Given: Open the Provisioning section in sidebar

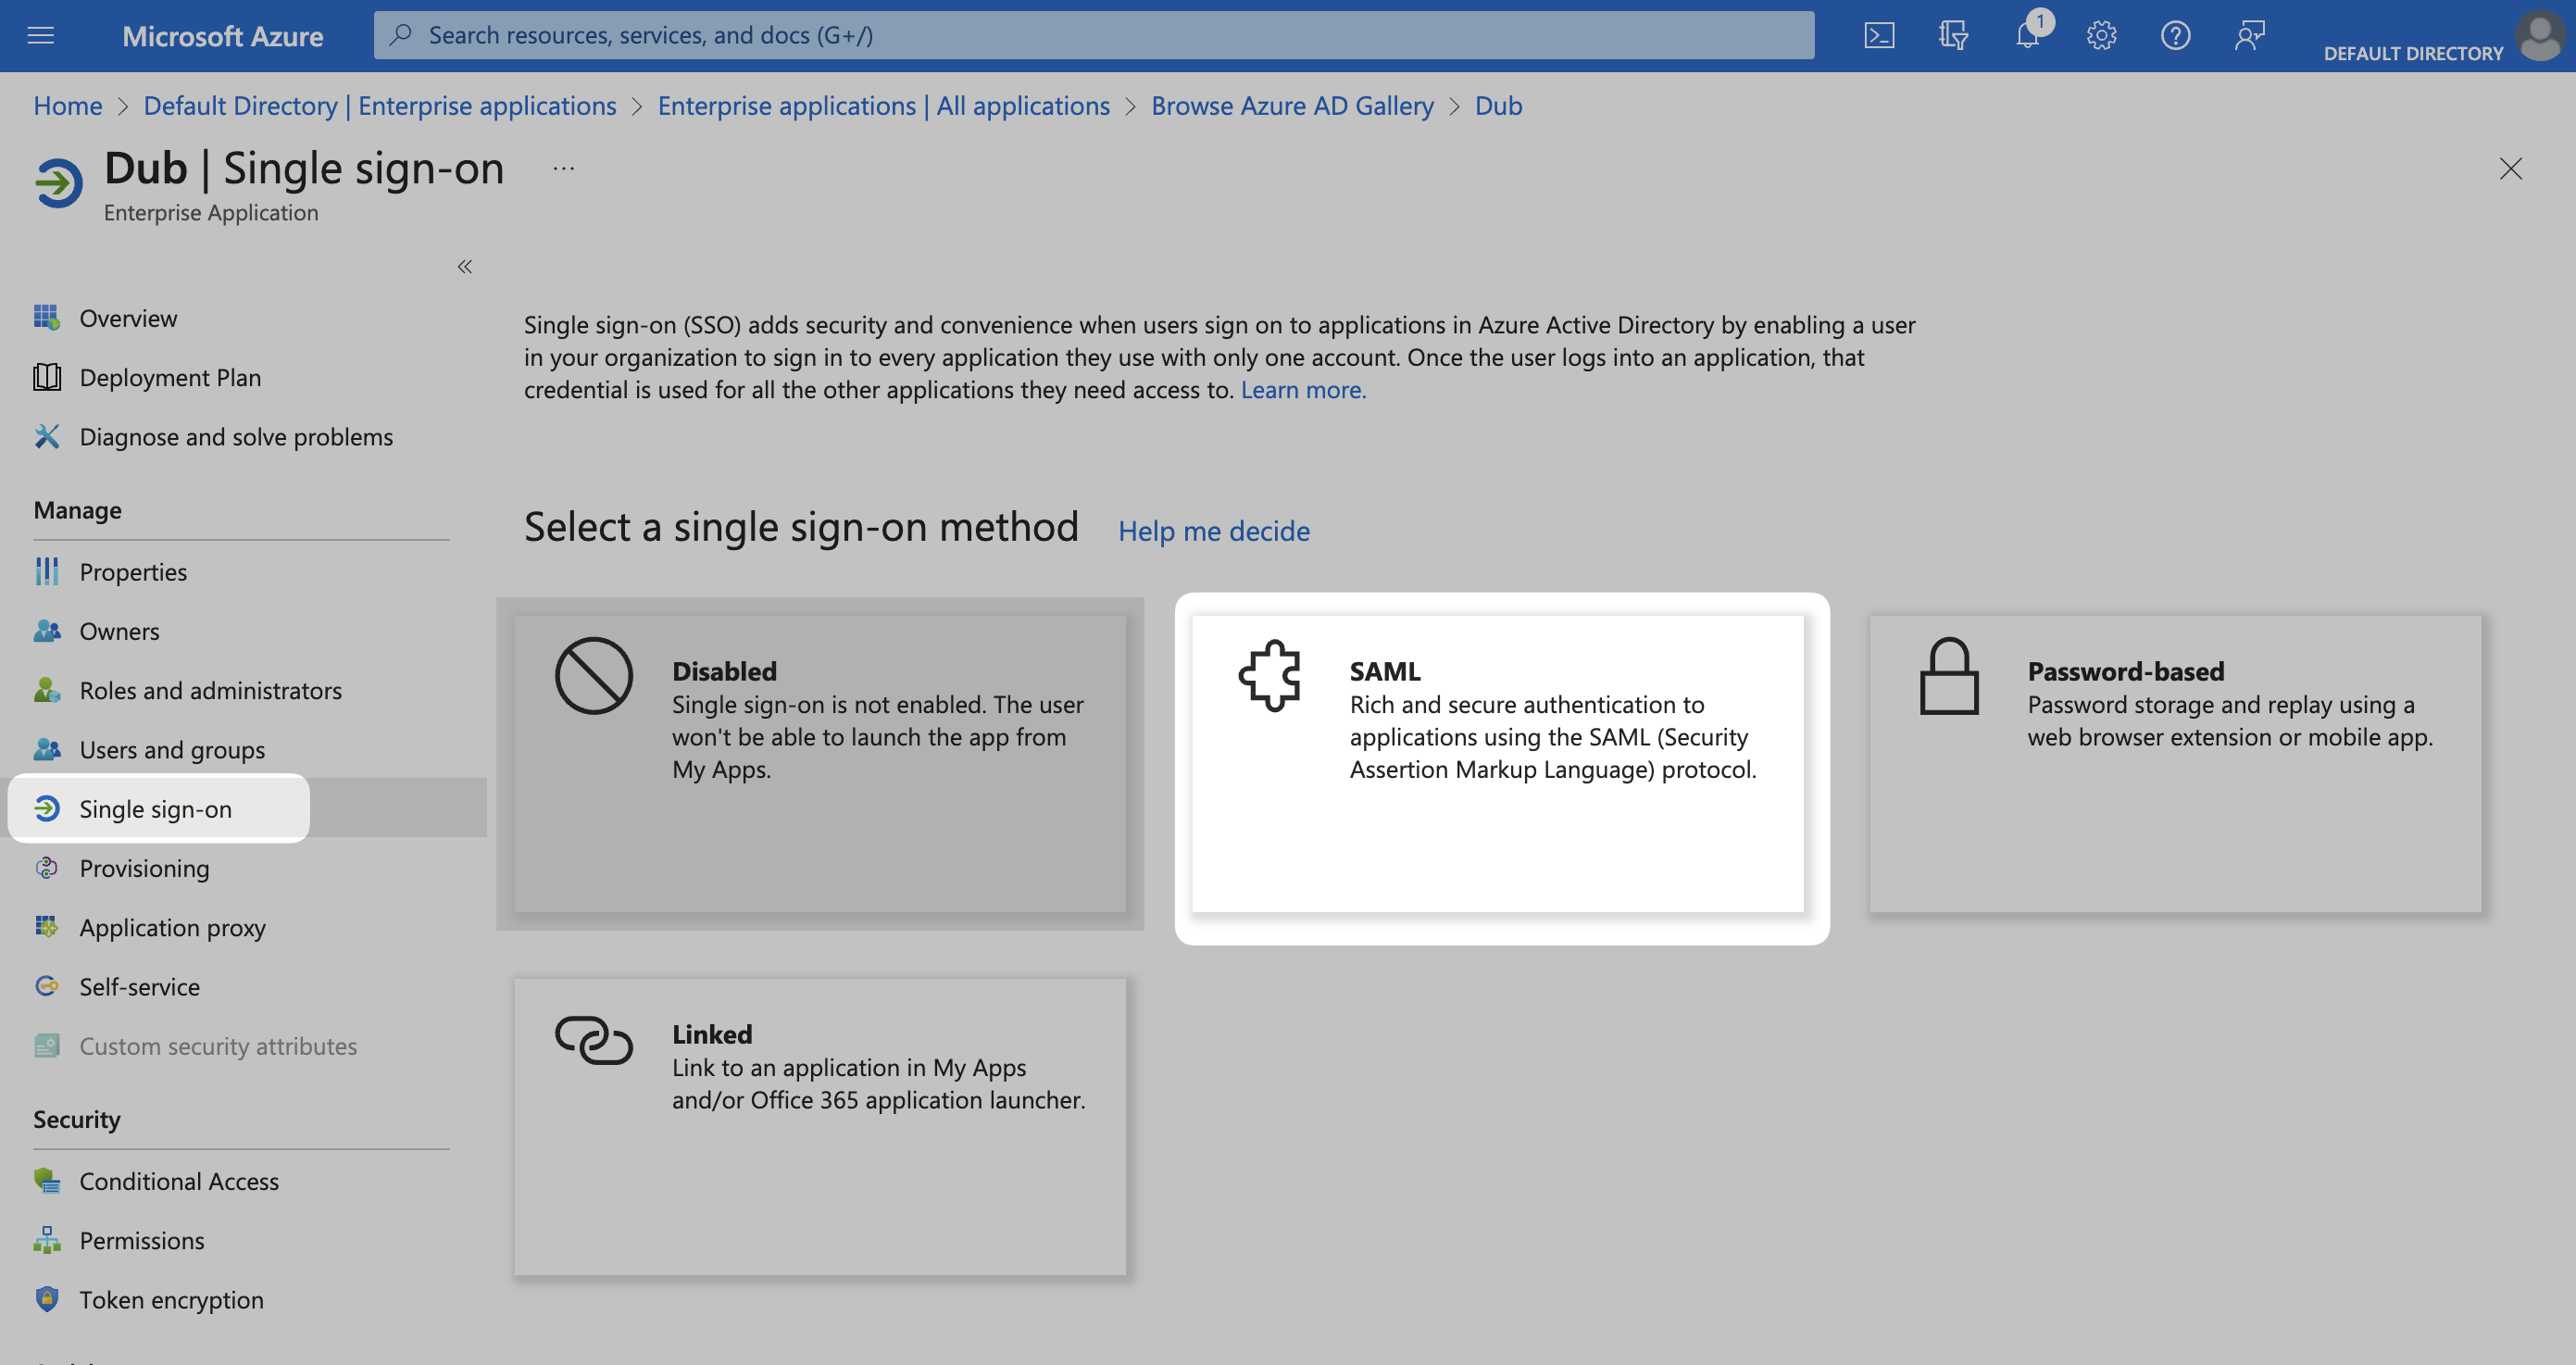Looking at the screenshot, I should pyautogui.click(x=144, y=868).
